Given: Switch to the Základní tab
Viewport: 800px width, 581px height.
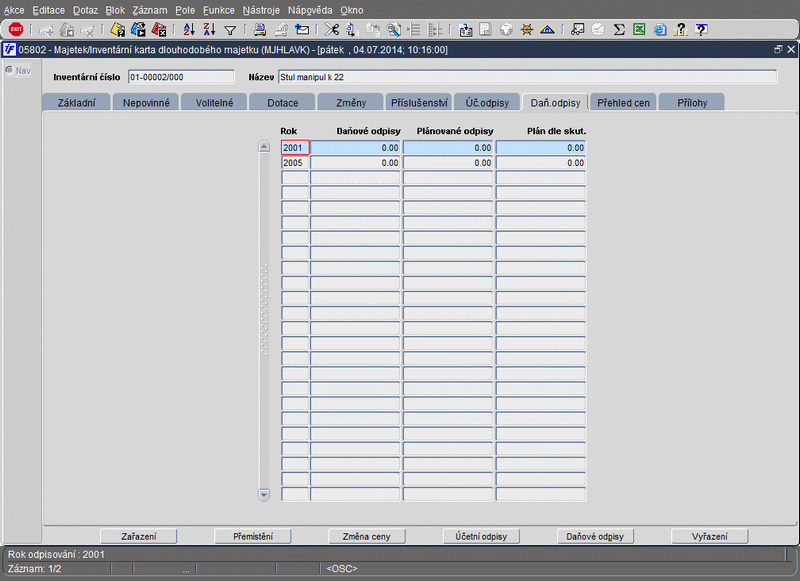Looking at the screenshot, I should coord(77,103).
